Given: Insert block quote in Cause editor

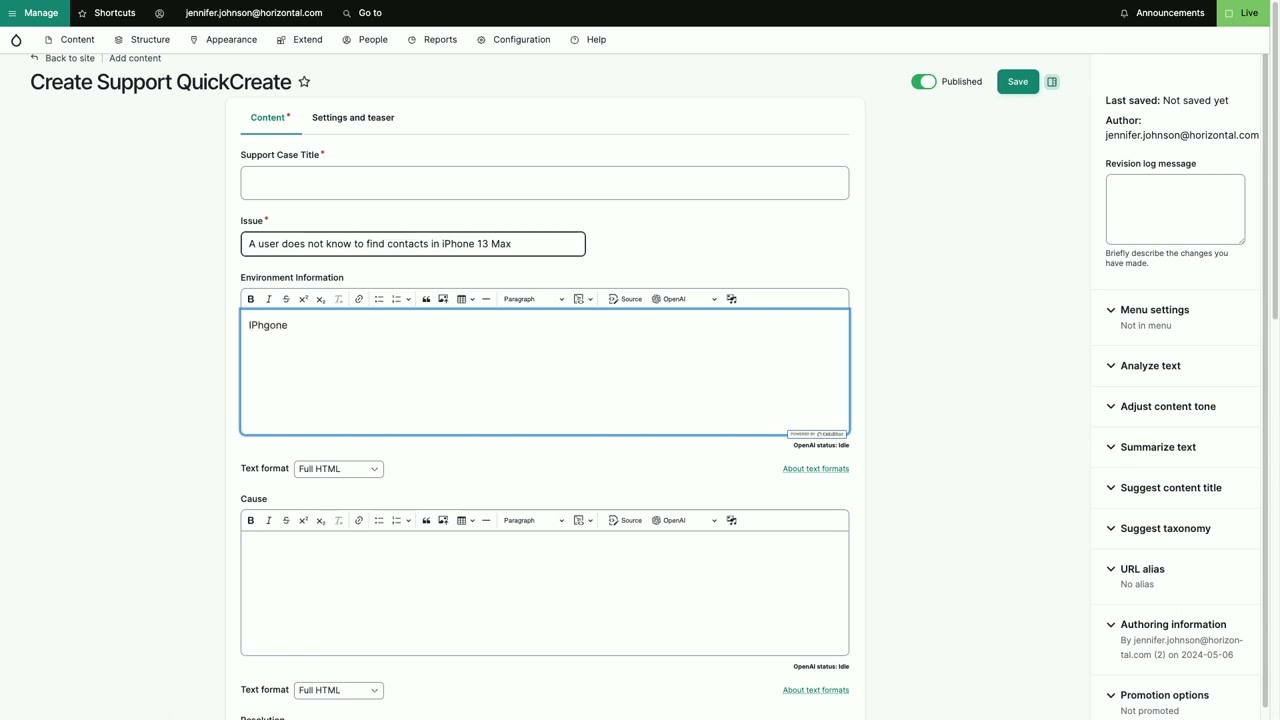Looking at the screenshot, I should [x=426, y=520].
